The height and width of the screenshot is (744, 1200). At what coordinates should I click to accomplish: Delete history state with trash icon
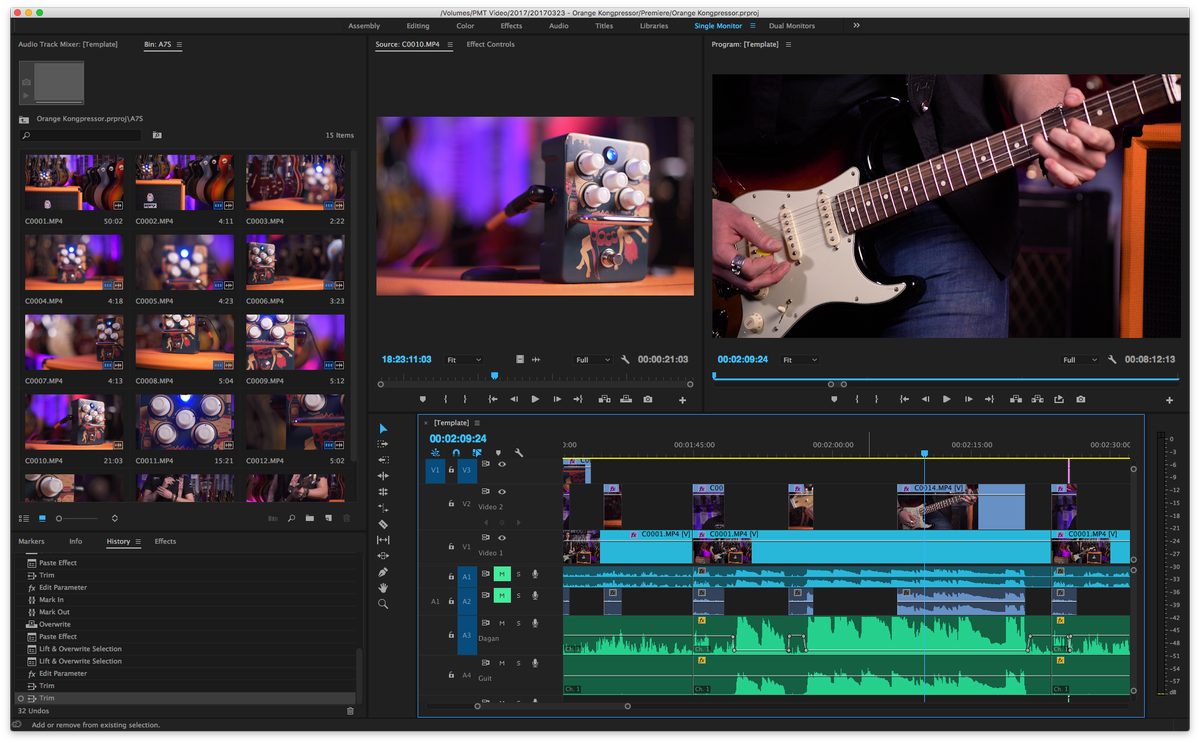[x=350, y=711]
